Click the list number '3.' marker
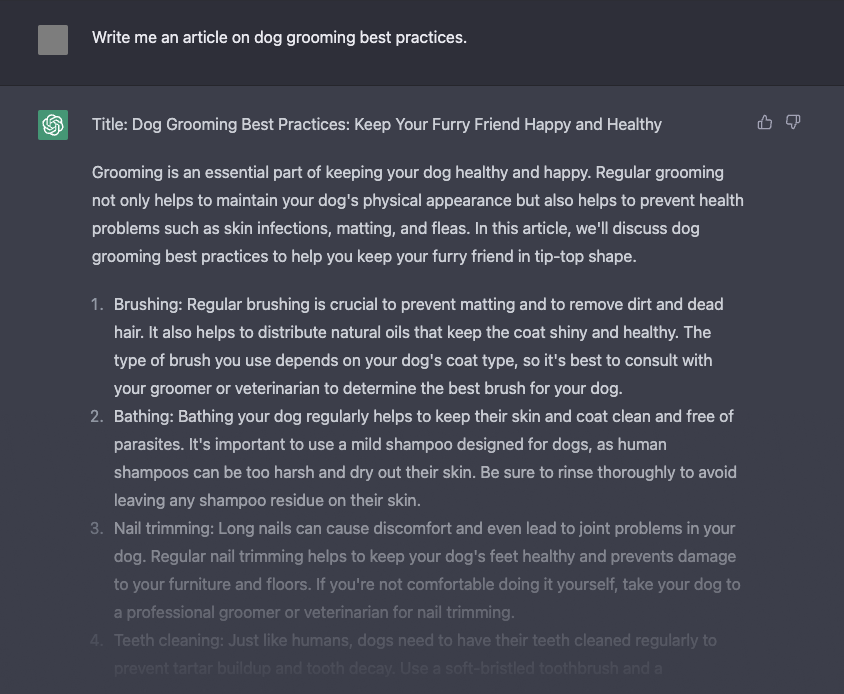The image size is (844, 694). [x=97, y=528]
